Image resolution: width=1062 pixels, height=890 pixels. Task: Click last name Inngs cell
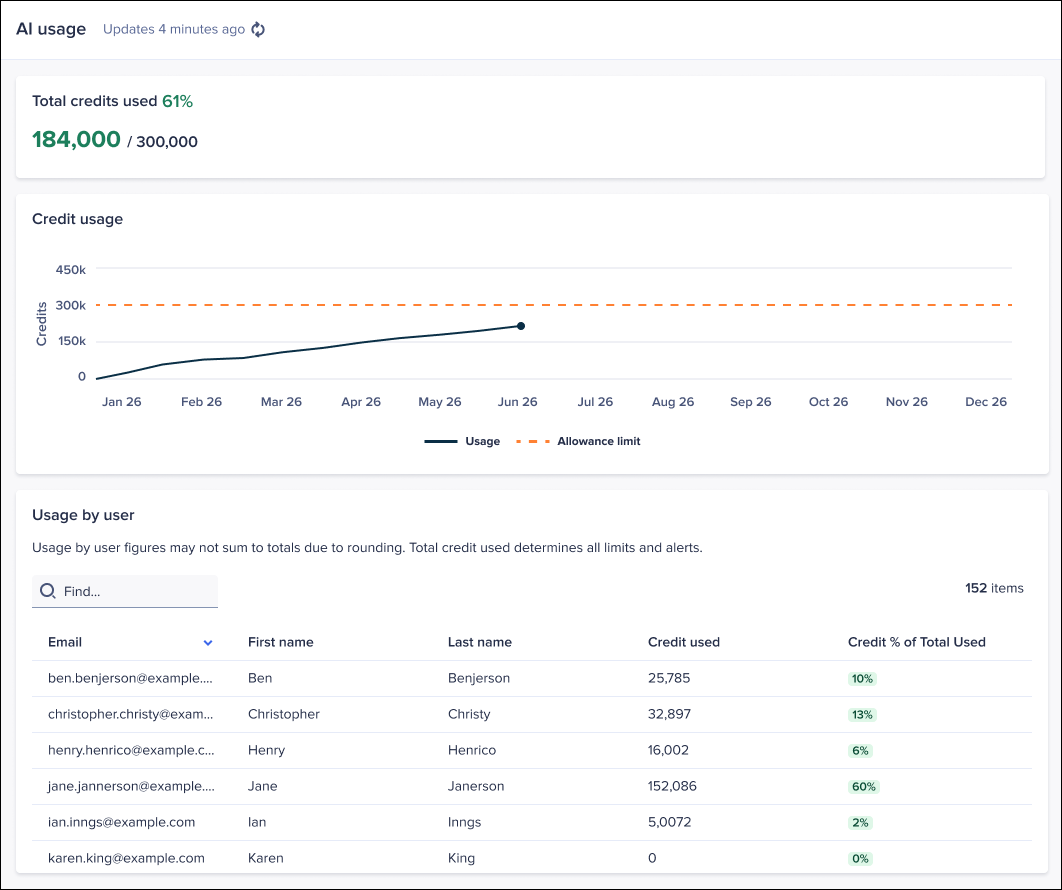pos(465,822)
